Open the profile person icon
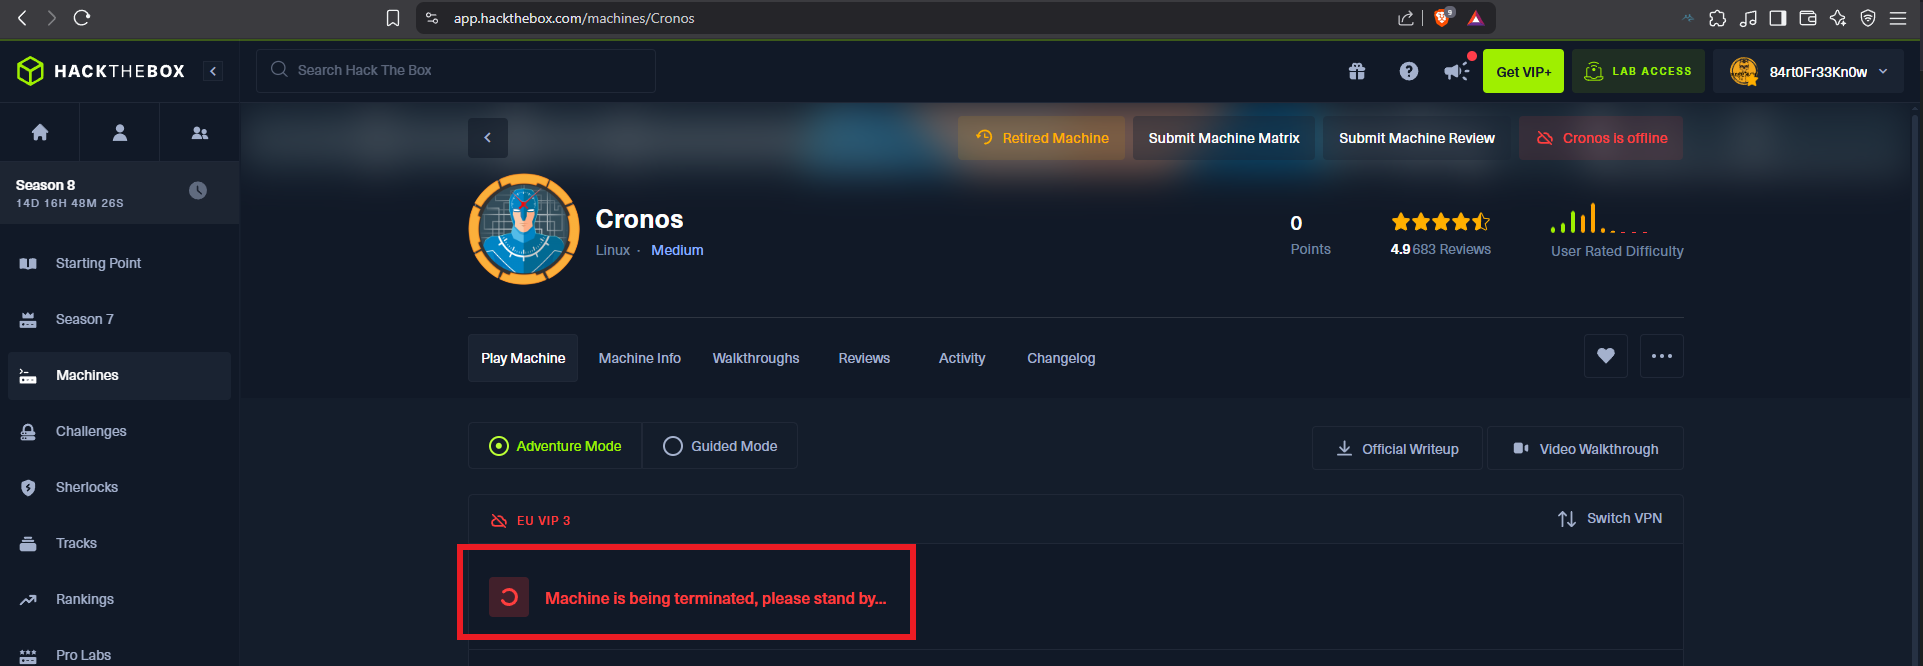The width and height of the screenshot is (1923, 666). (x=120, y=132)
